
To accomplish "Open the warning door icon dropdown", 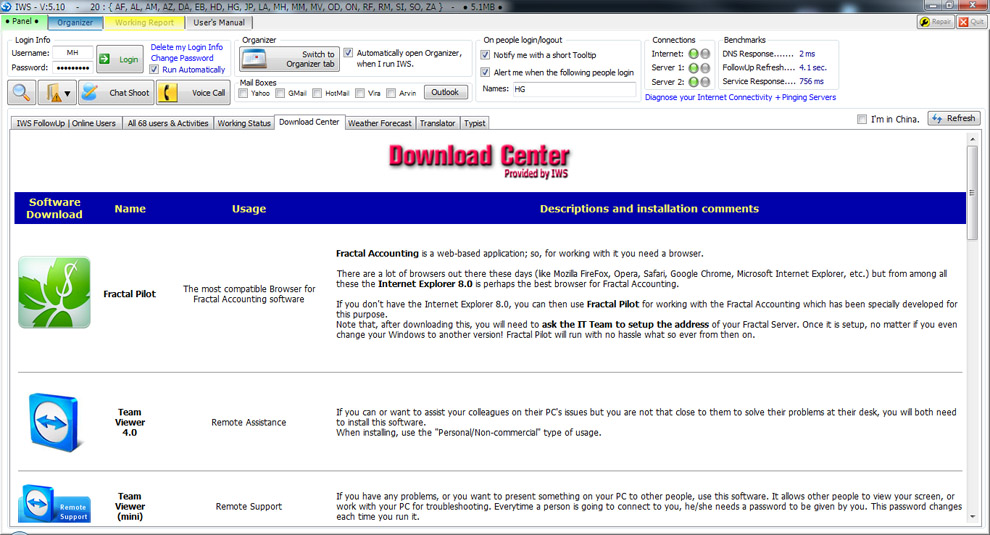I will tap(57, 92).
